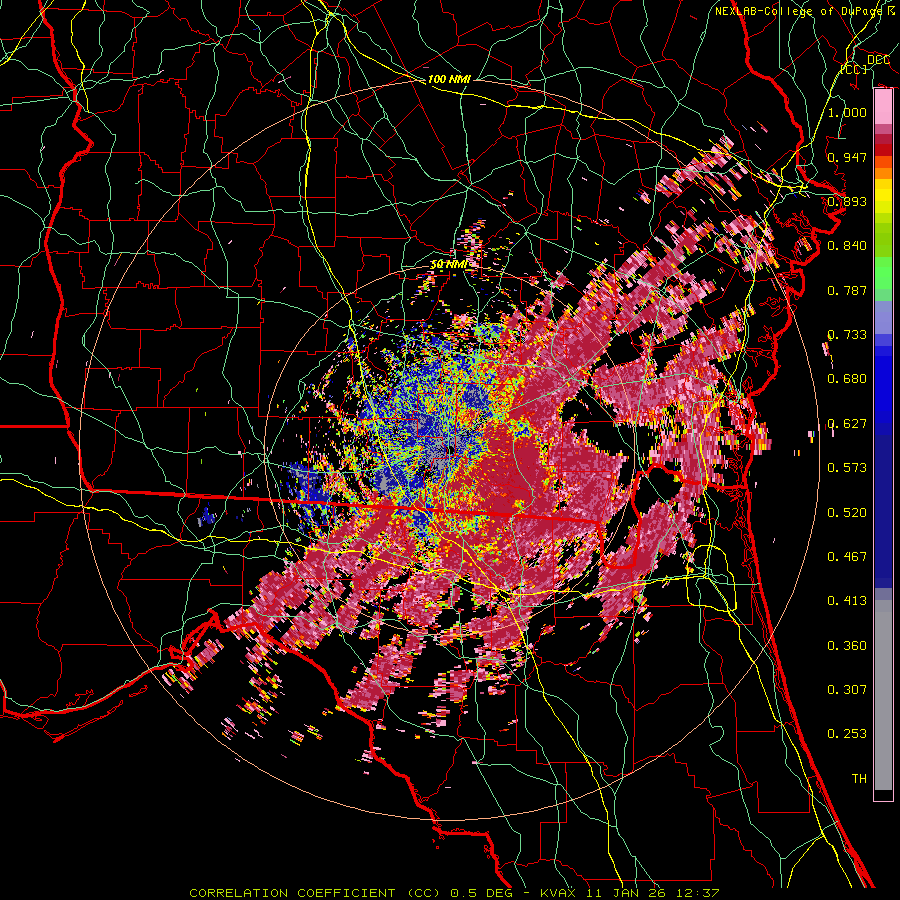
Task: Click the 0.307 scale value
Action: point(847,690)
